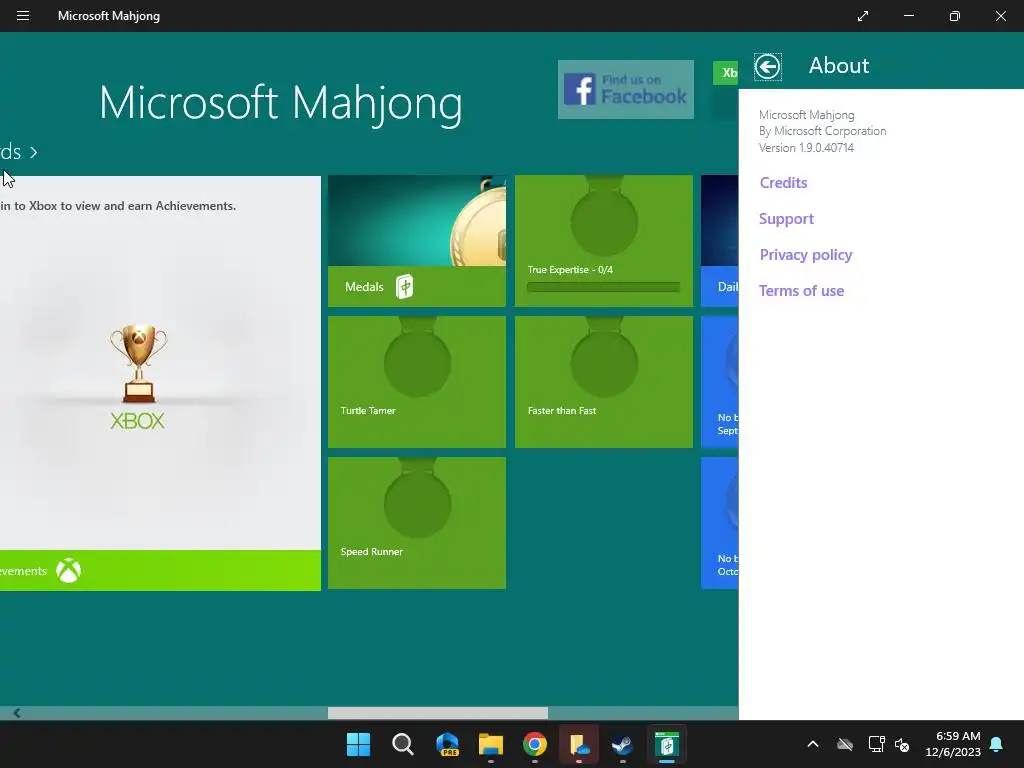The image size is (1024, 768).
Task: Click the horizontal scrollbar thumb
Action: pyautogui.click(x=438, y=713)
